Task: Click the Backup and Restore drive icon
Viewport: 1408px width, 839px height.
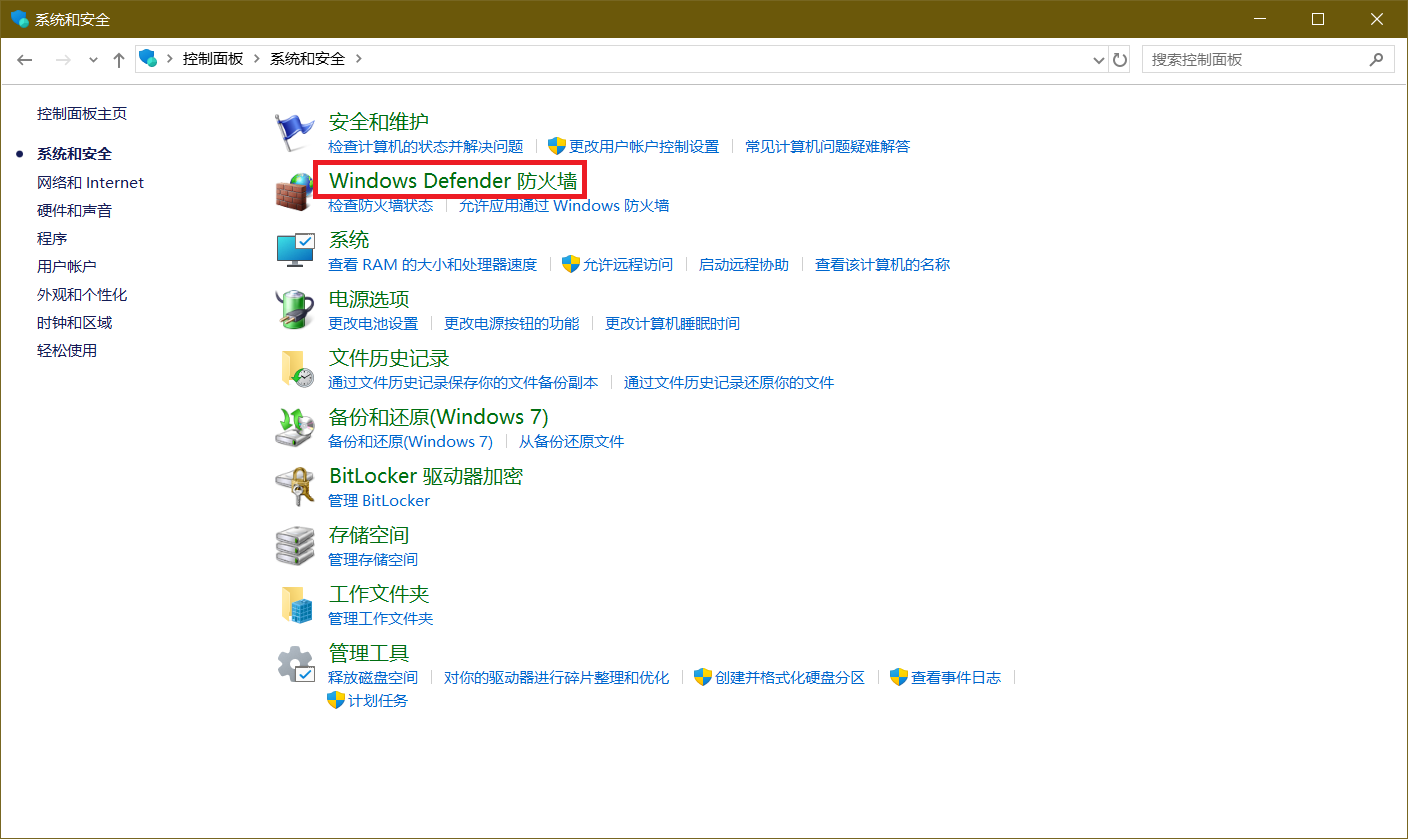Action: click(x=295, y=427)
